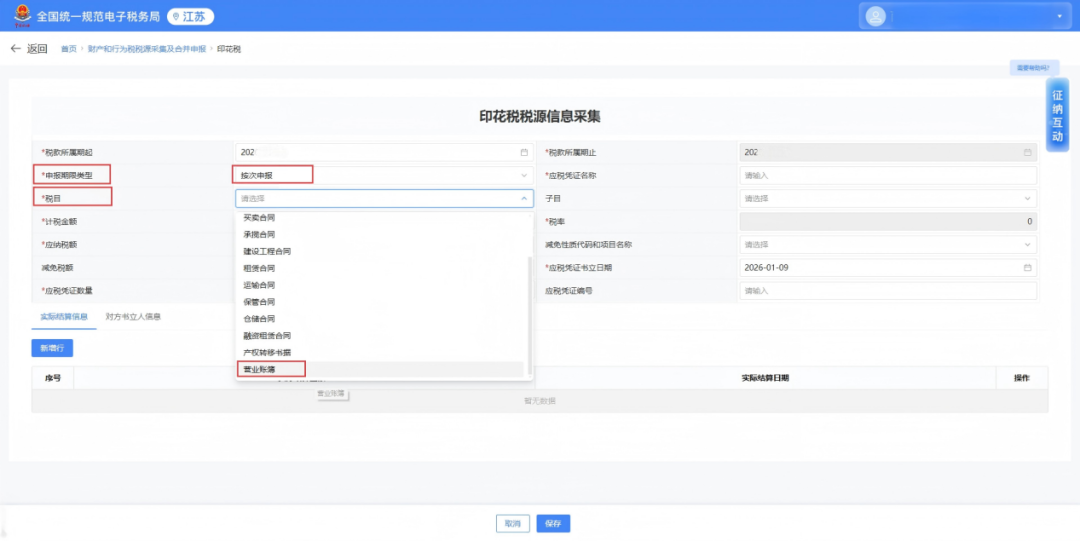Click the 应税凭证名称 input field
This screenshot has width=1080, height=541.
click(x=887, y=175)
